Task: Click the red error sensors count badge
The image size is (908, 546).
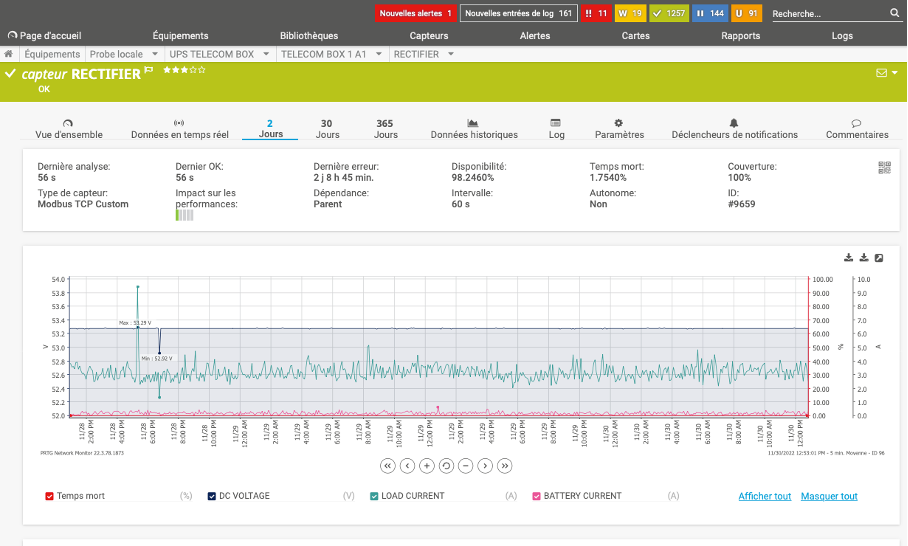Action: coord(595,14)
